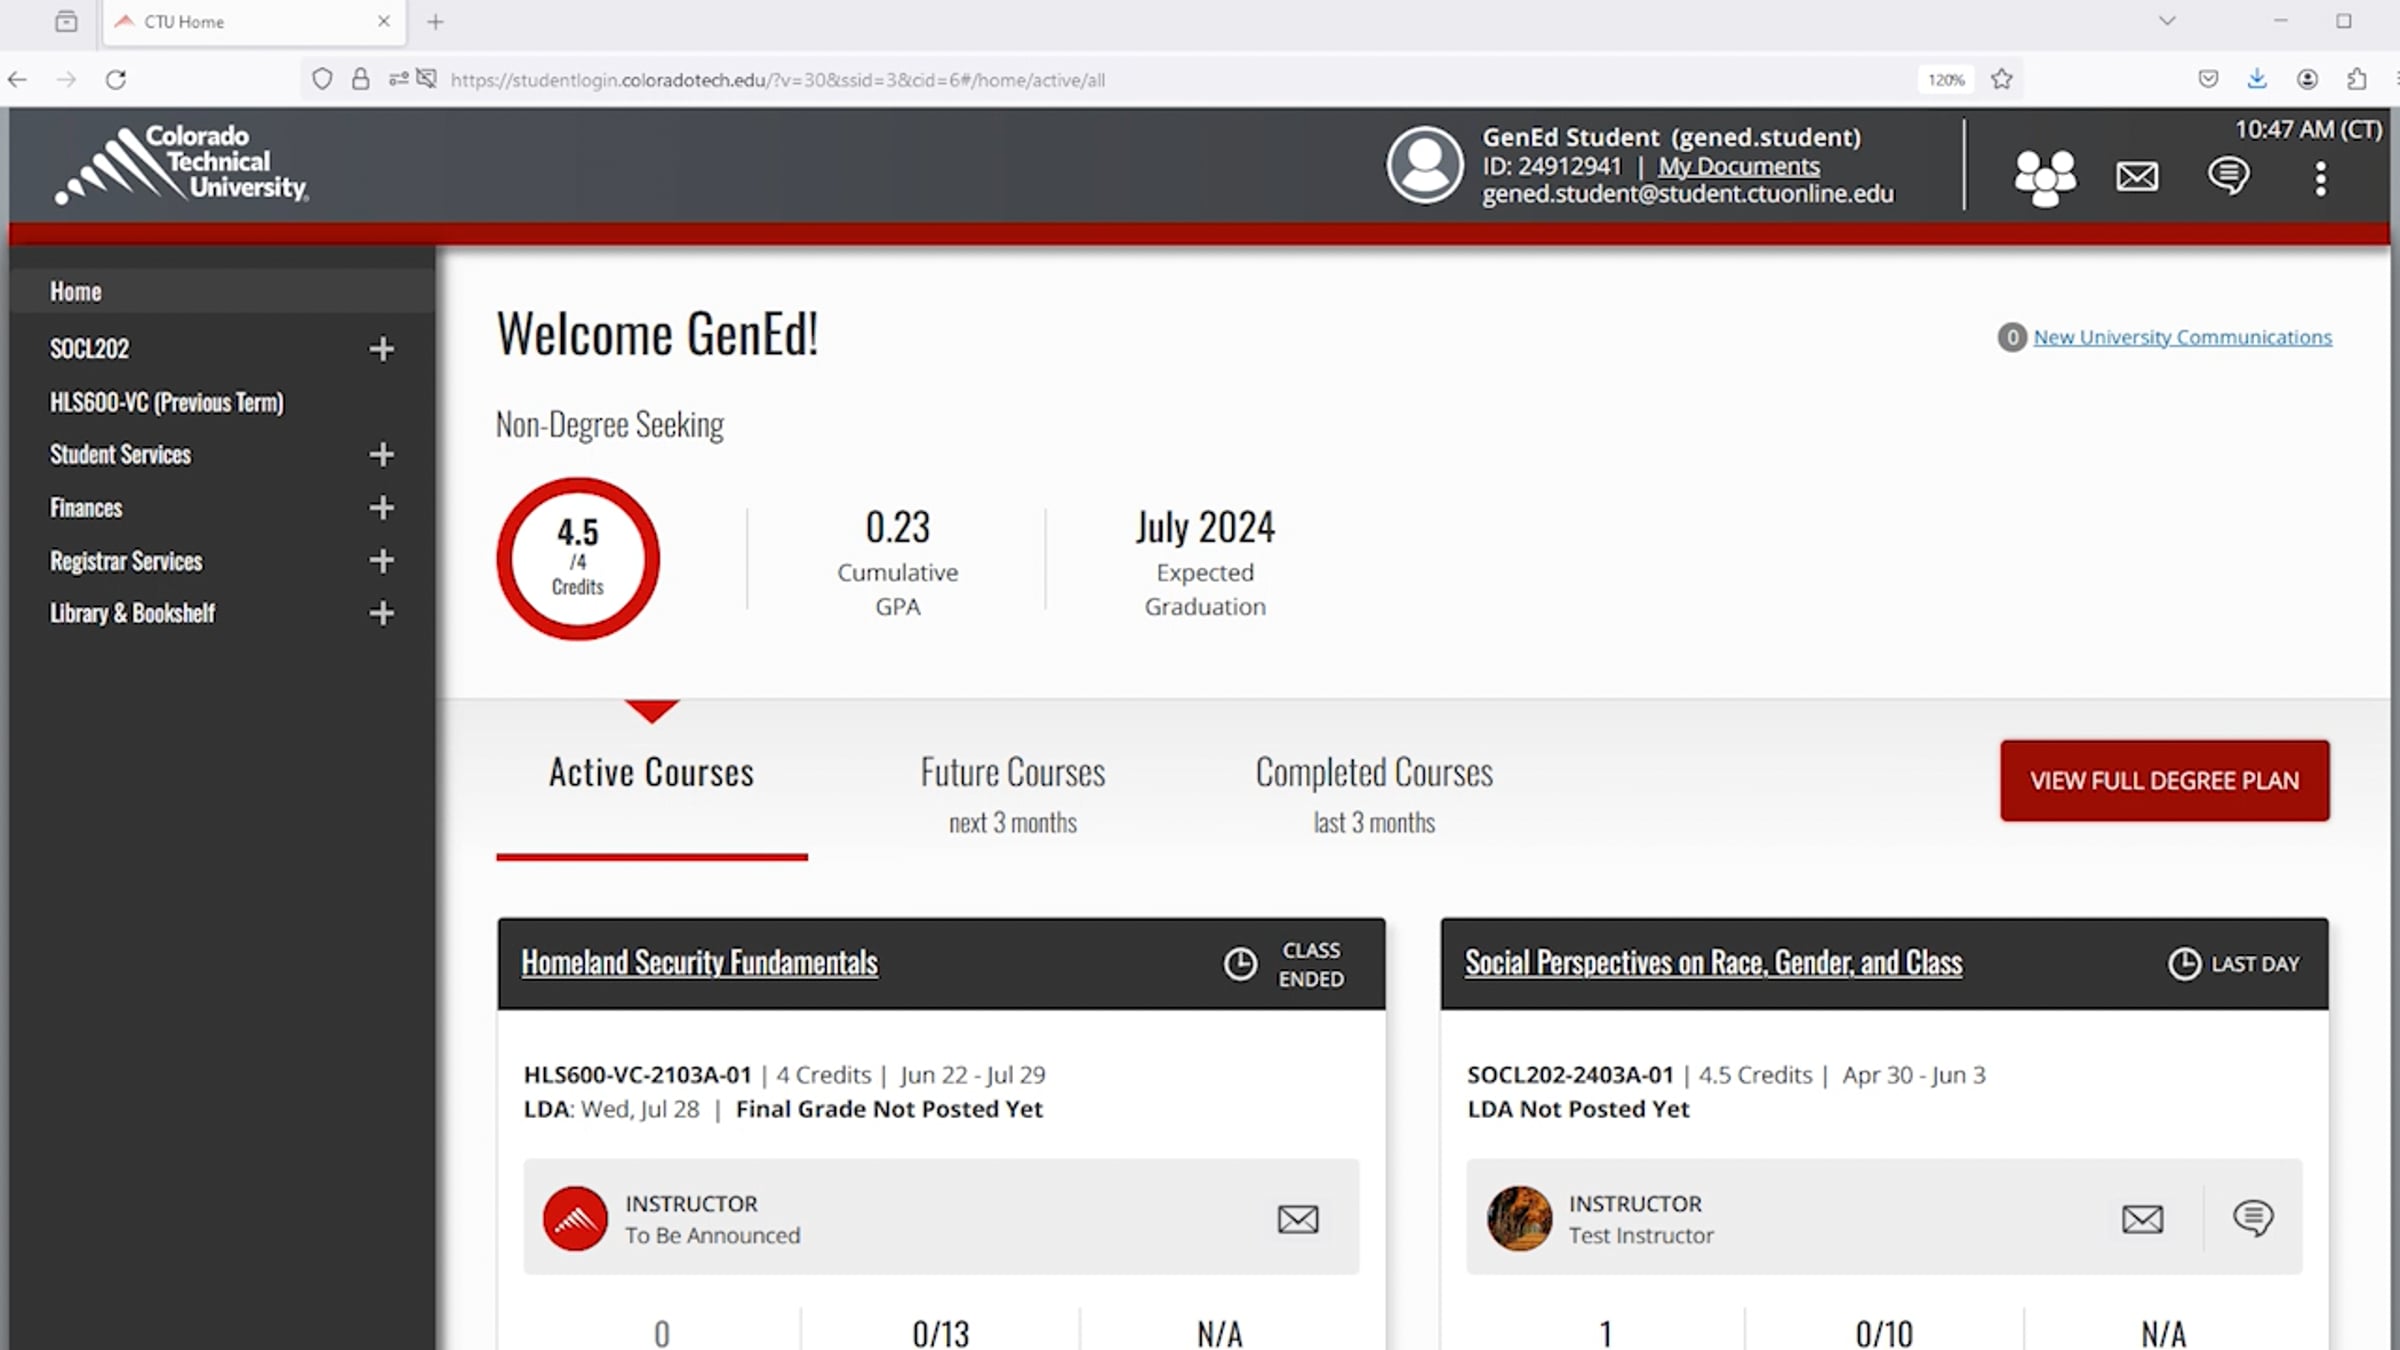Expand the SOCL202 sidebar section
The image size is (2400, 1350).
pos(381,349)
